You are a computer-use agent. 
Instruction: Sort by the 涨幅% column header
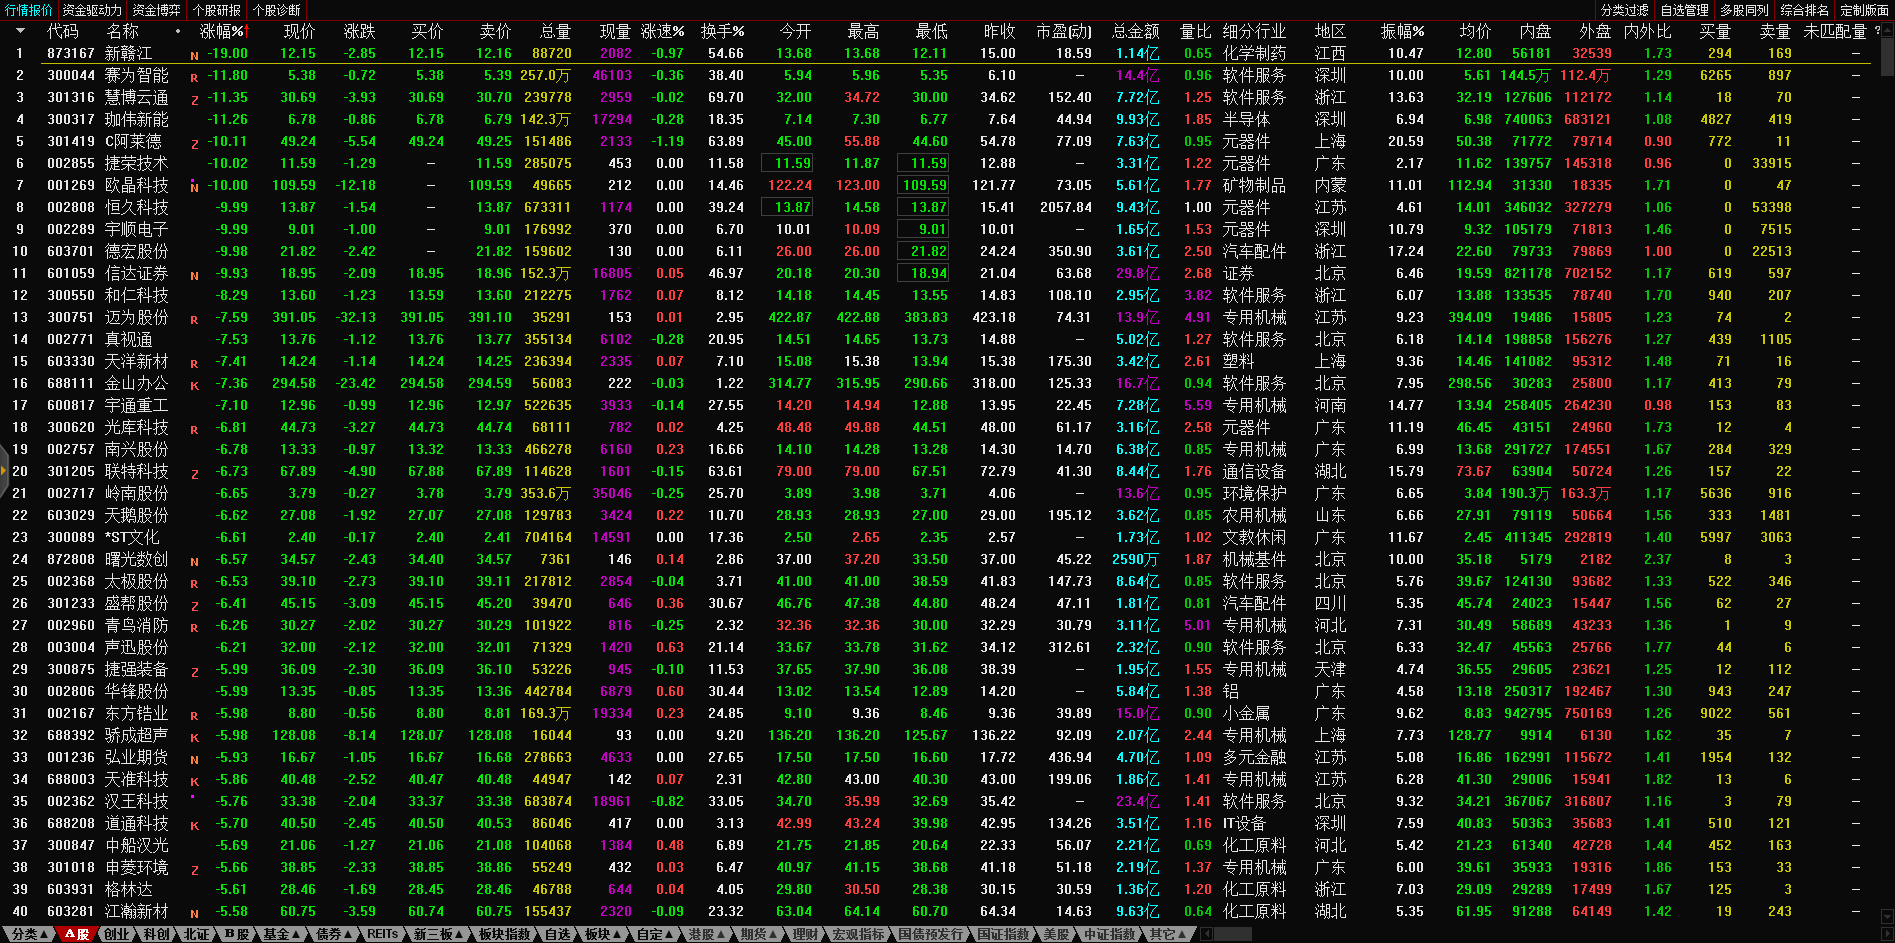tap(221, 31)
